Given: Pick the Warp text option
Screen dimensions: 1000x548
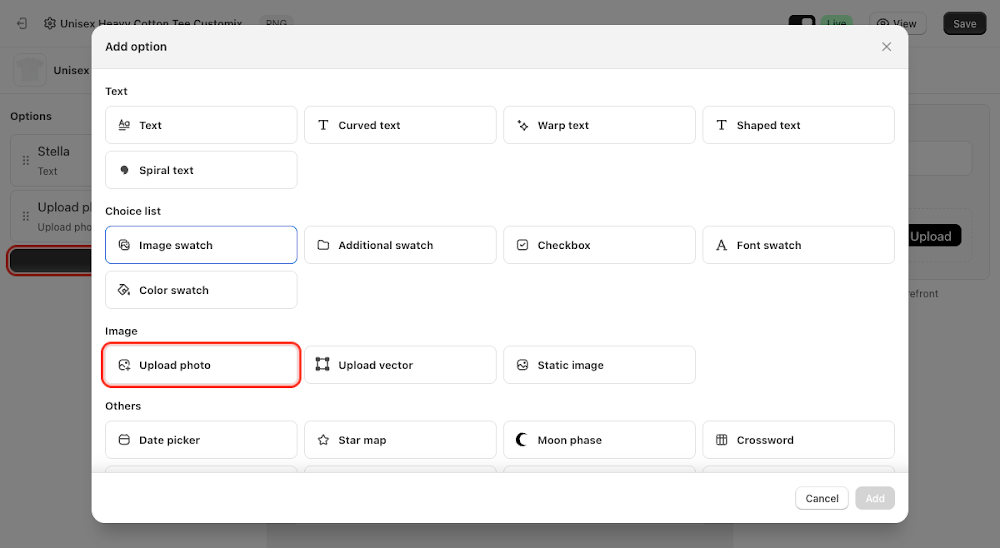Looking at the screenshot, I should 599,125.
